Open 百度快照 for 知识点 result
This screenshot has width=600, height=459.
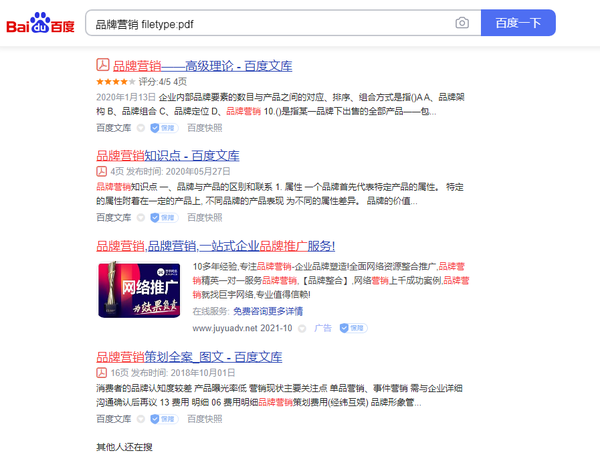click(205, 218)
